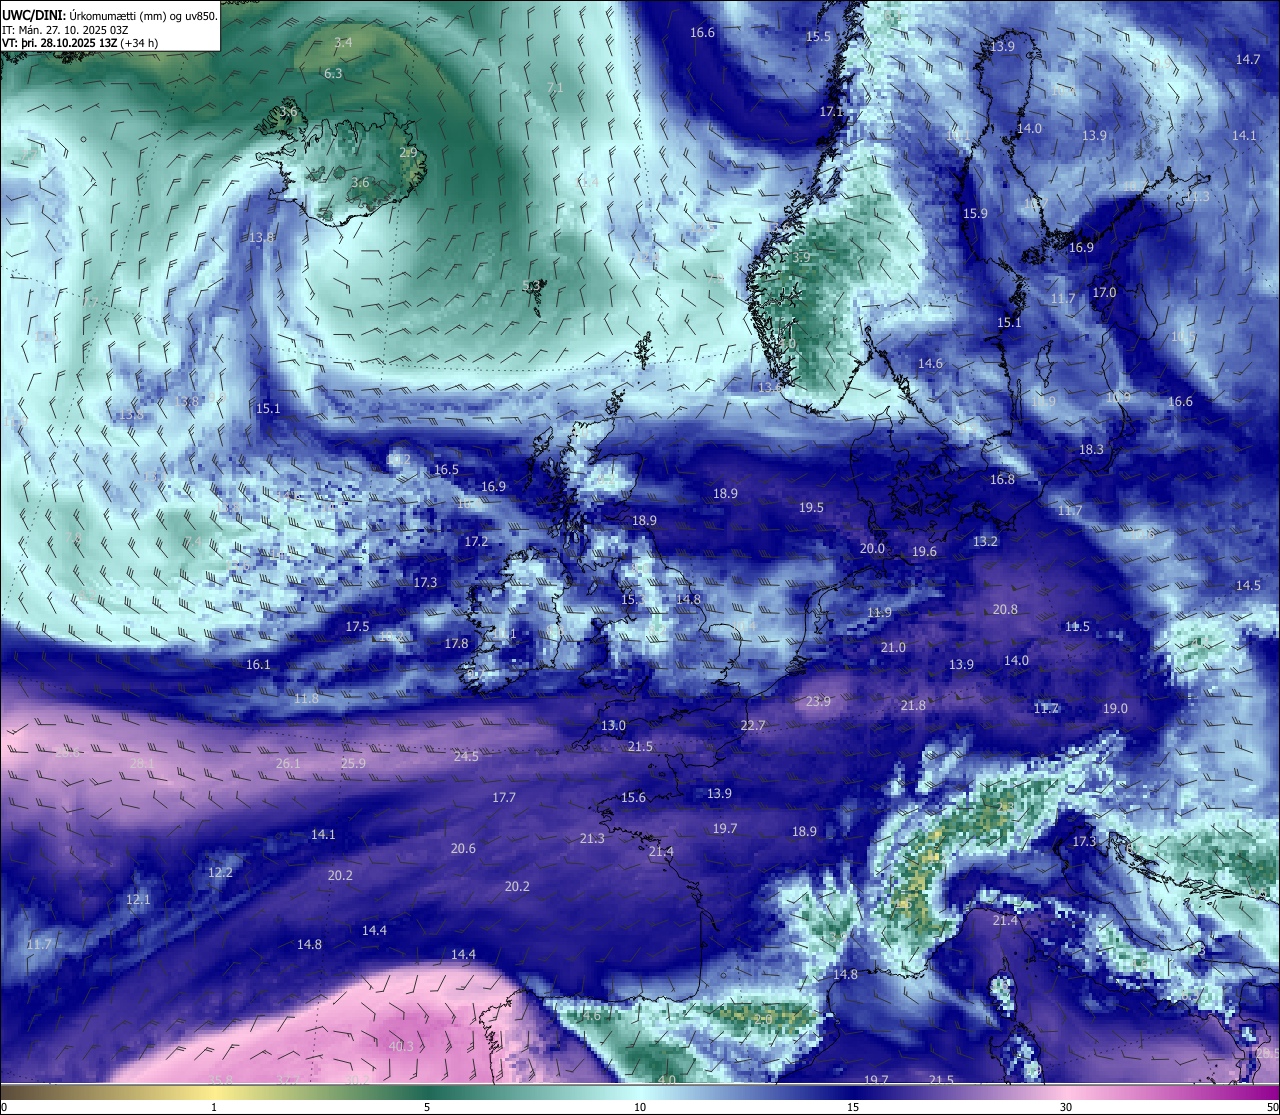Click the IT: Mán. 27. 10. 2025 03Z line
The image size is (1280, 1115).
click(65, 29)
